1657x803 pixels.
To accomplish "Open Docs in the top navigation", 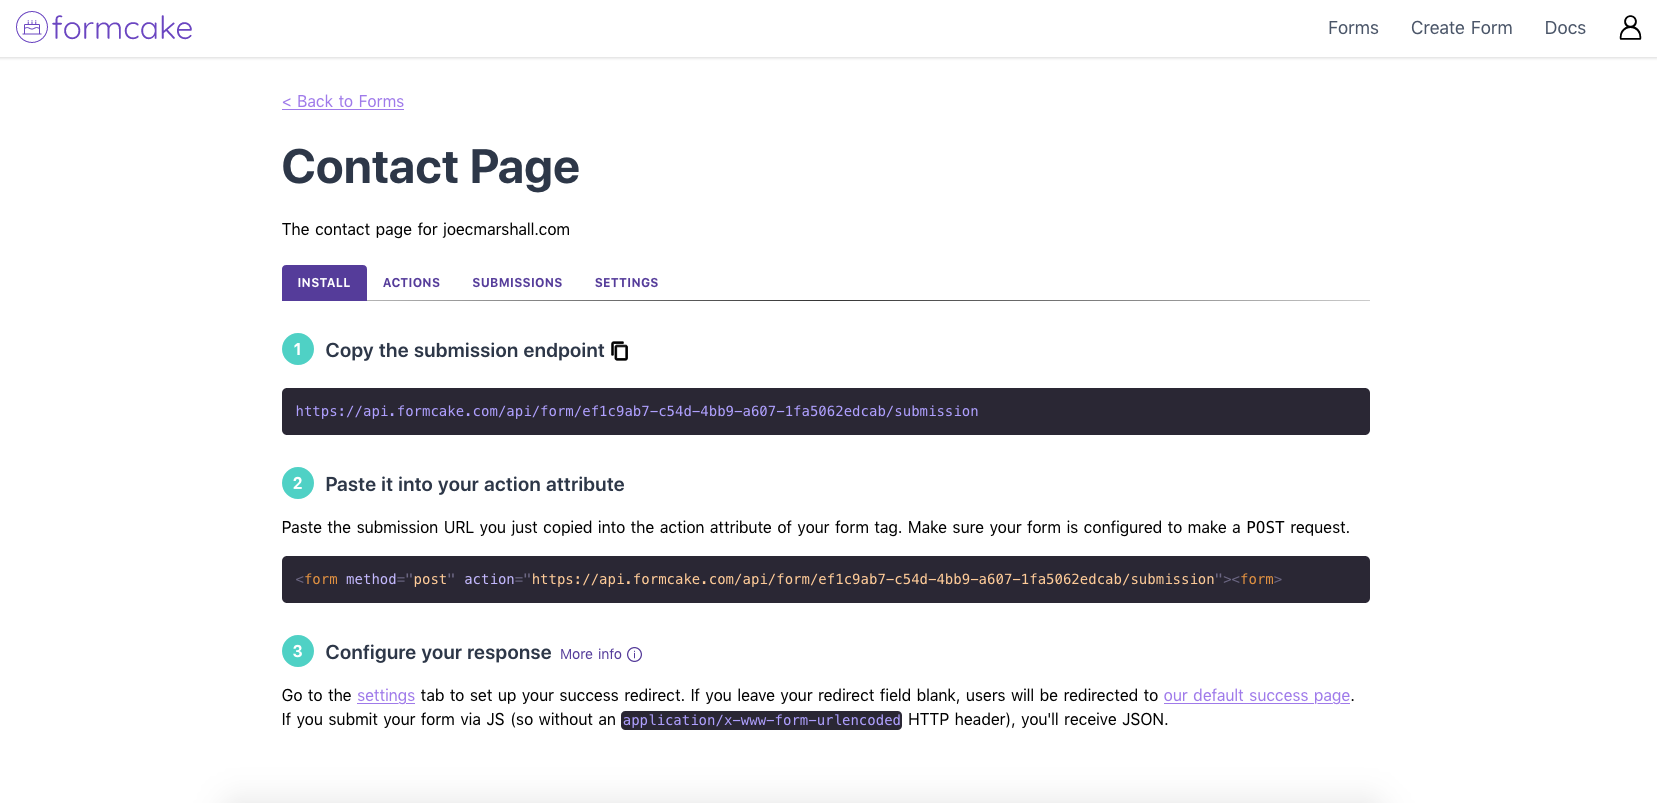I will point(1565,28).
